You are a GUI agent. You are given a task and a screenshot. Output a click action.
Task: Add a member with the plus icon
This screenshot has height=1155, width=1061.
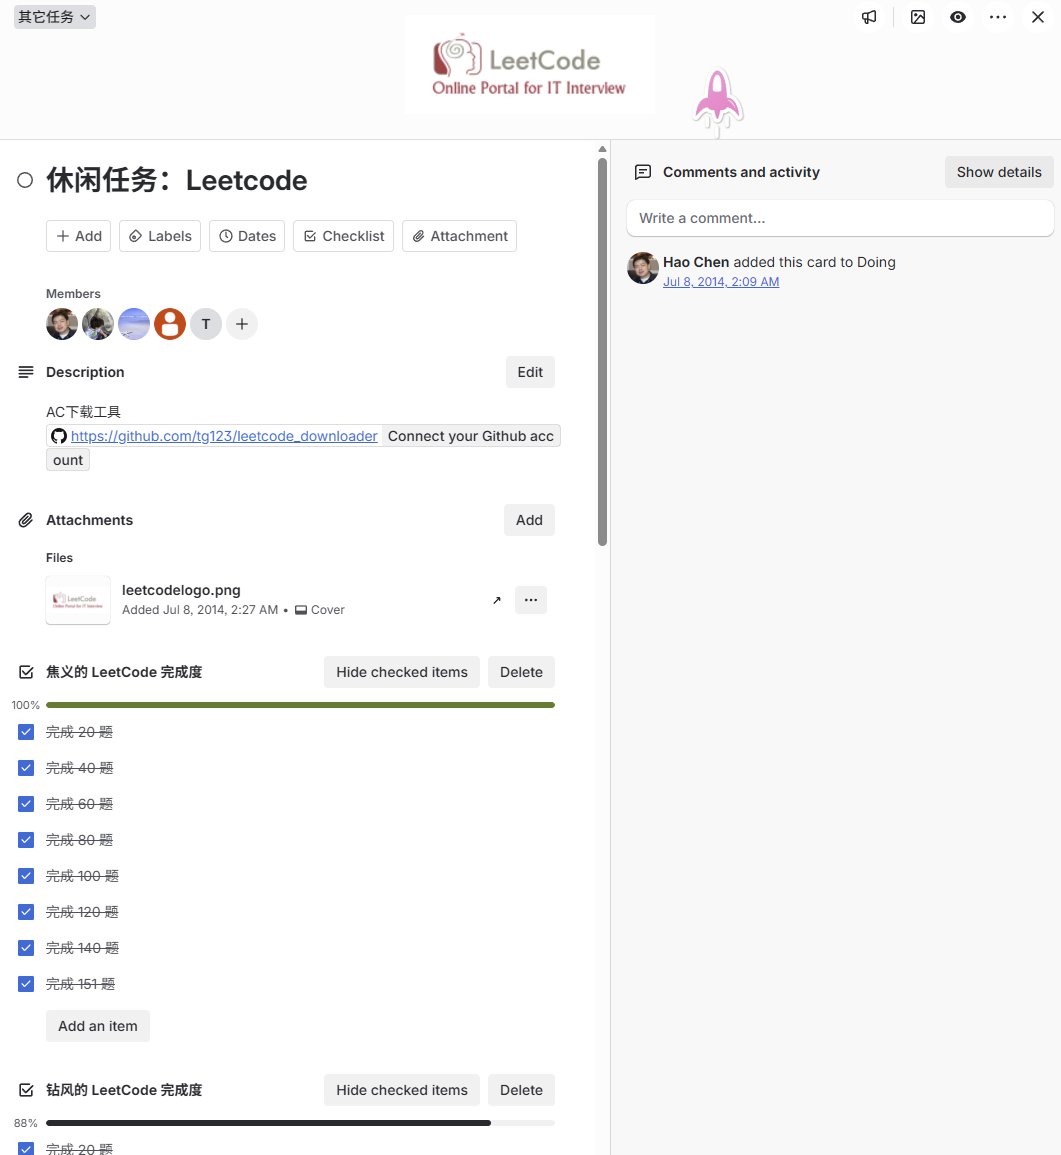tap(242, 324)
